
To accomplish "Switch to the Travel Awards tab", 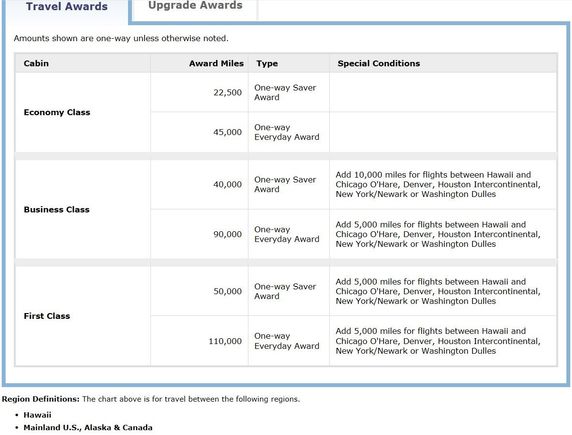I will [67, 7].
